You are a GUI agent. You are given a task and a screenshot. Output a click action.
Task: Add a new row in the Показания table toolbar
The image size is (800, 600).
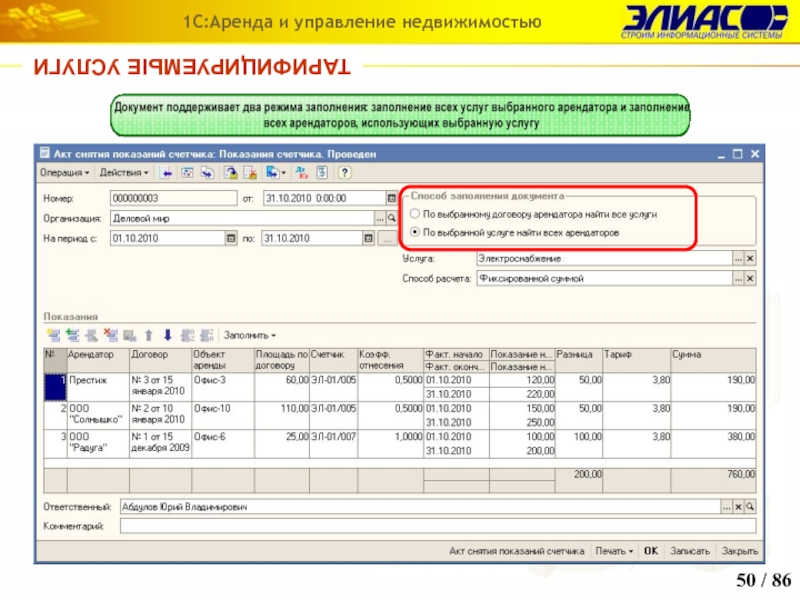pyautogui.click(x=54, y=335)
